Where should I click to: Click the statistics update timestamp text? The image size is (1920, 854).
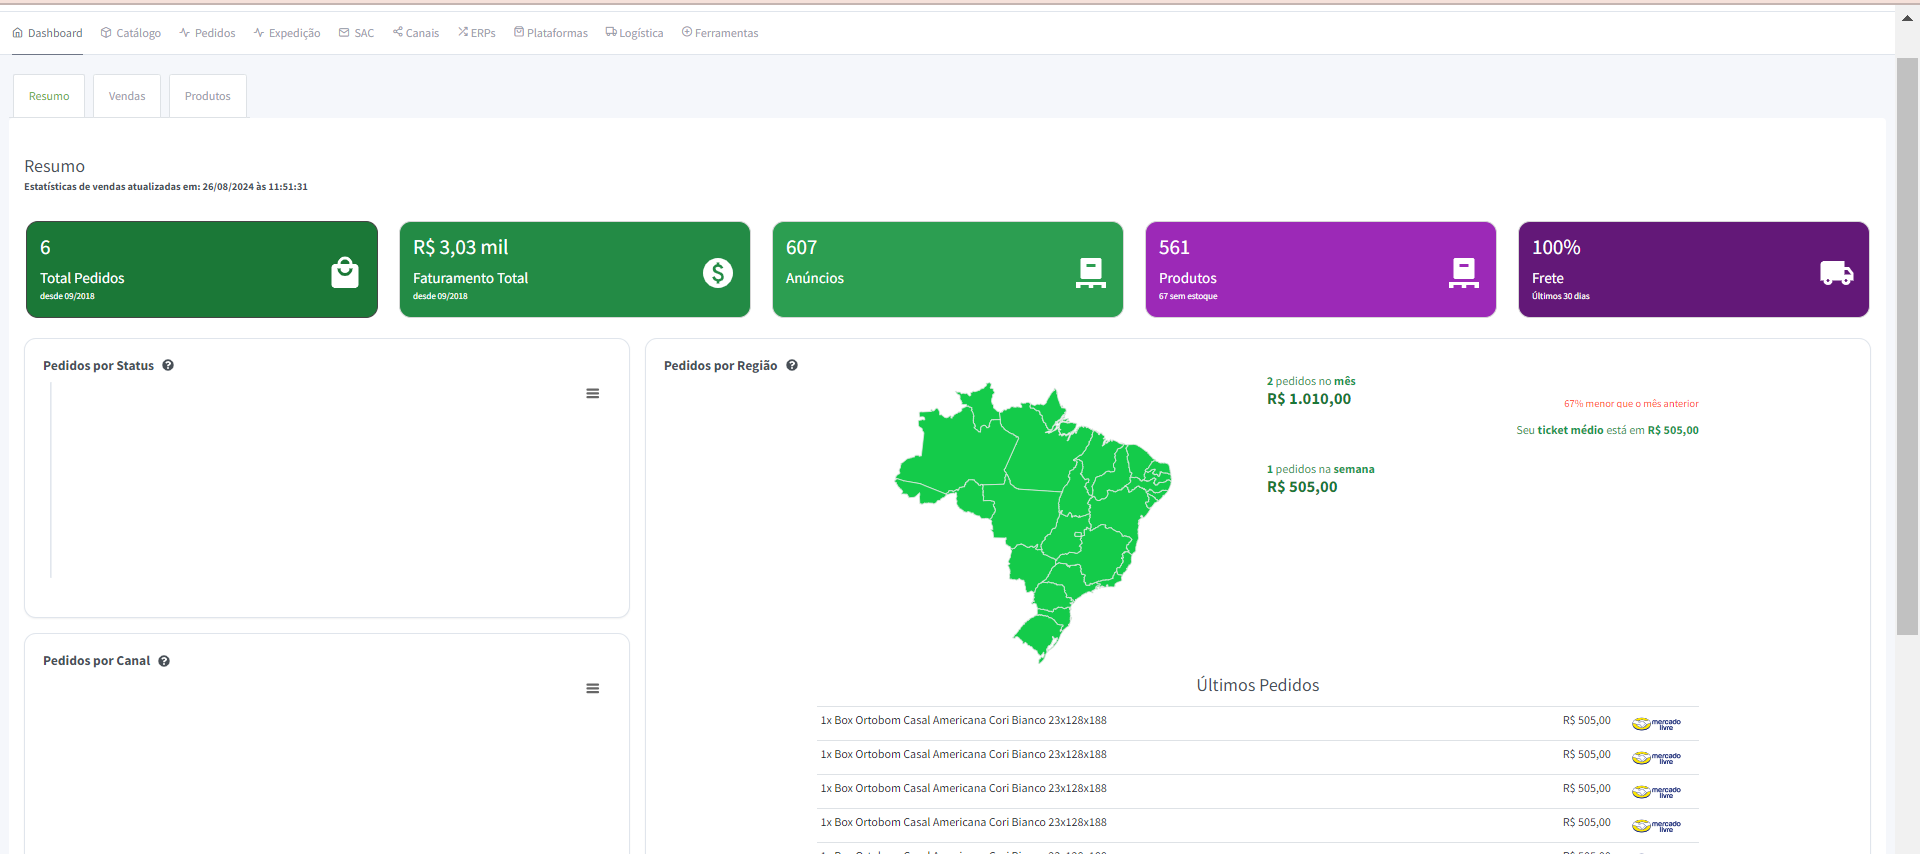(166, 187)
